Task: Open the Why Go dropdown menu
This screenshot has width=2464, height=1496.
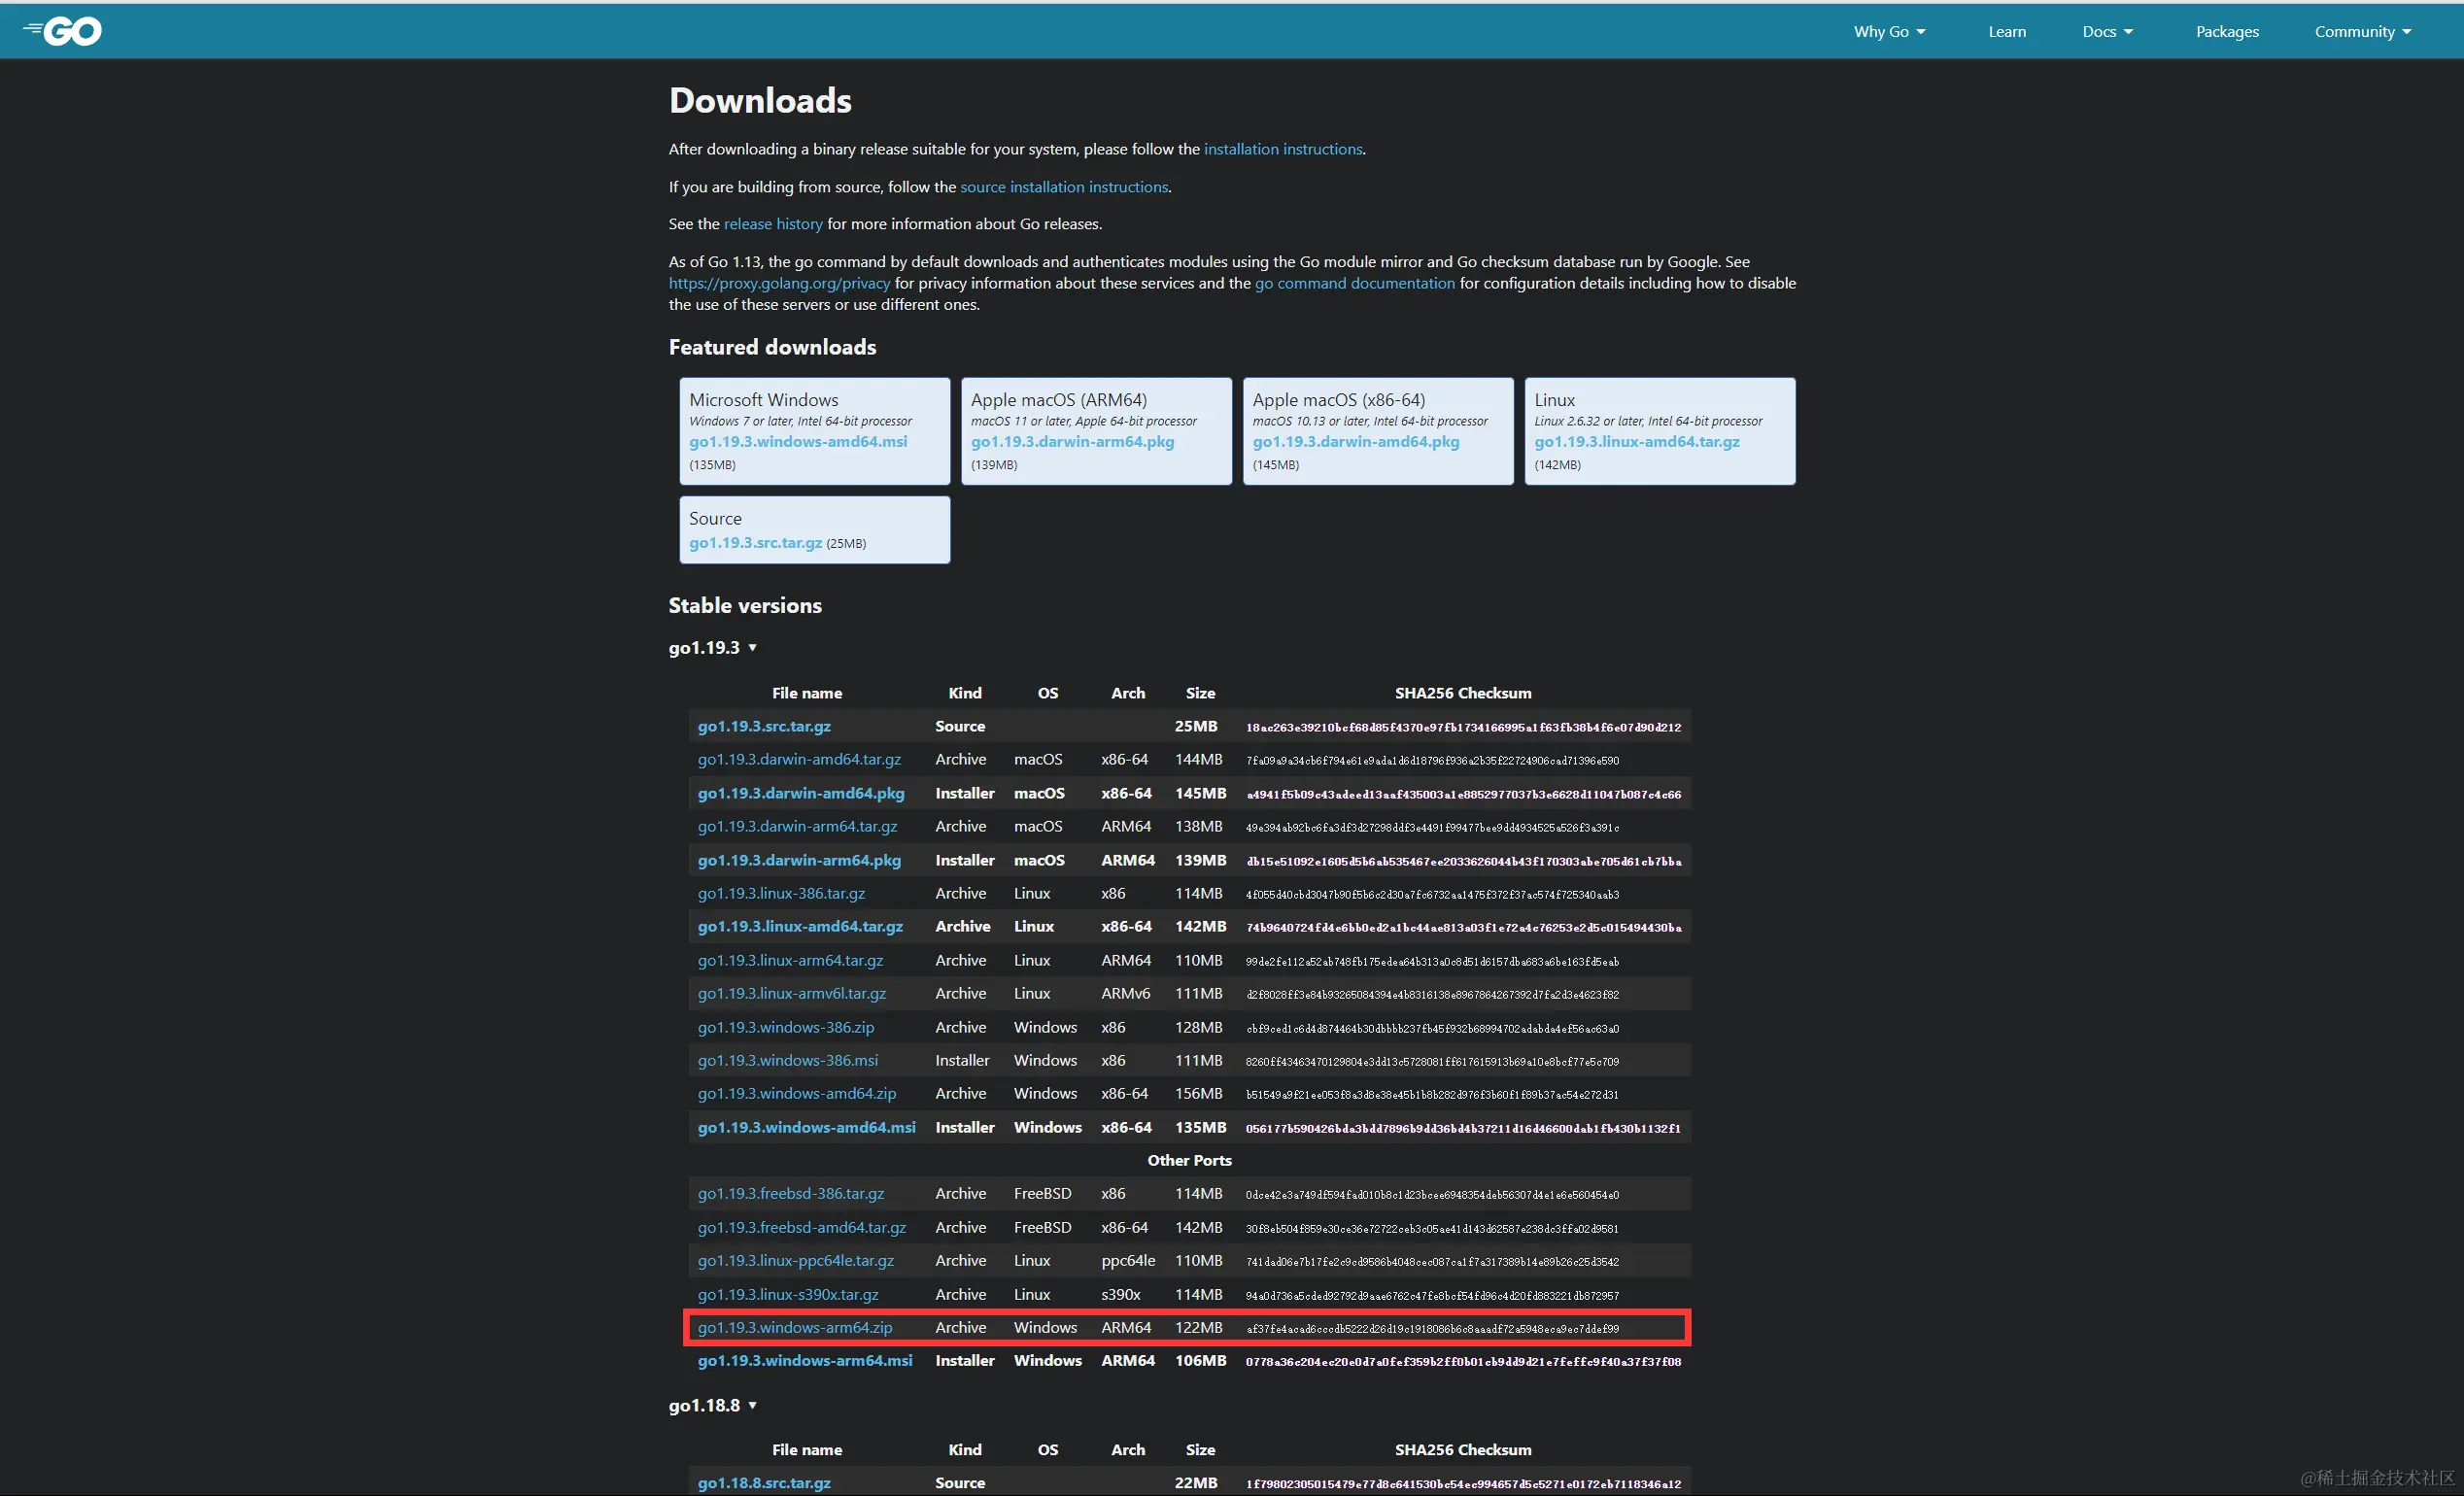Action: (1888, 31)
